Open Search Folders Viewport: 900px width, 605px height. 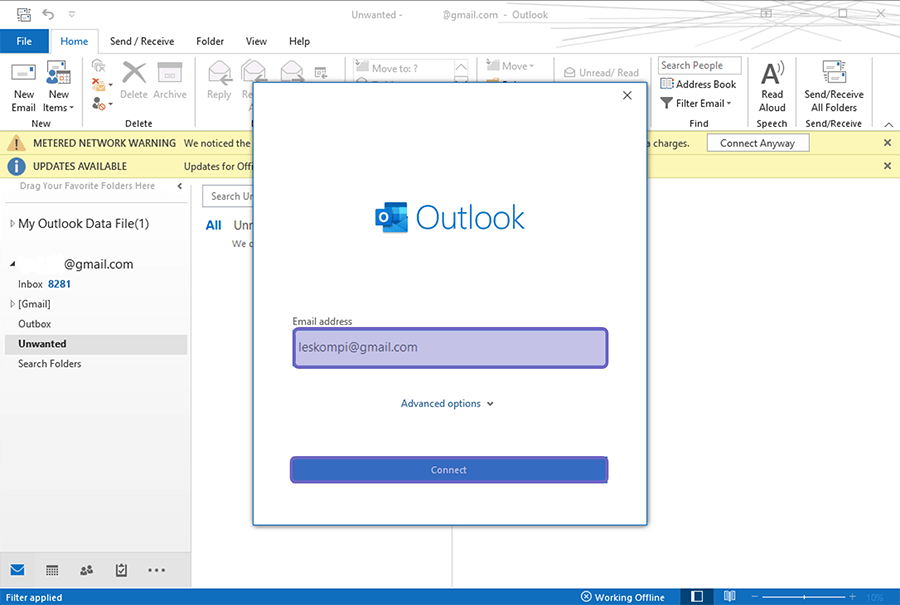click(49, 364)
